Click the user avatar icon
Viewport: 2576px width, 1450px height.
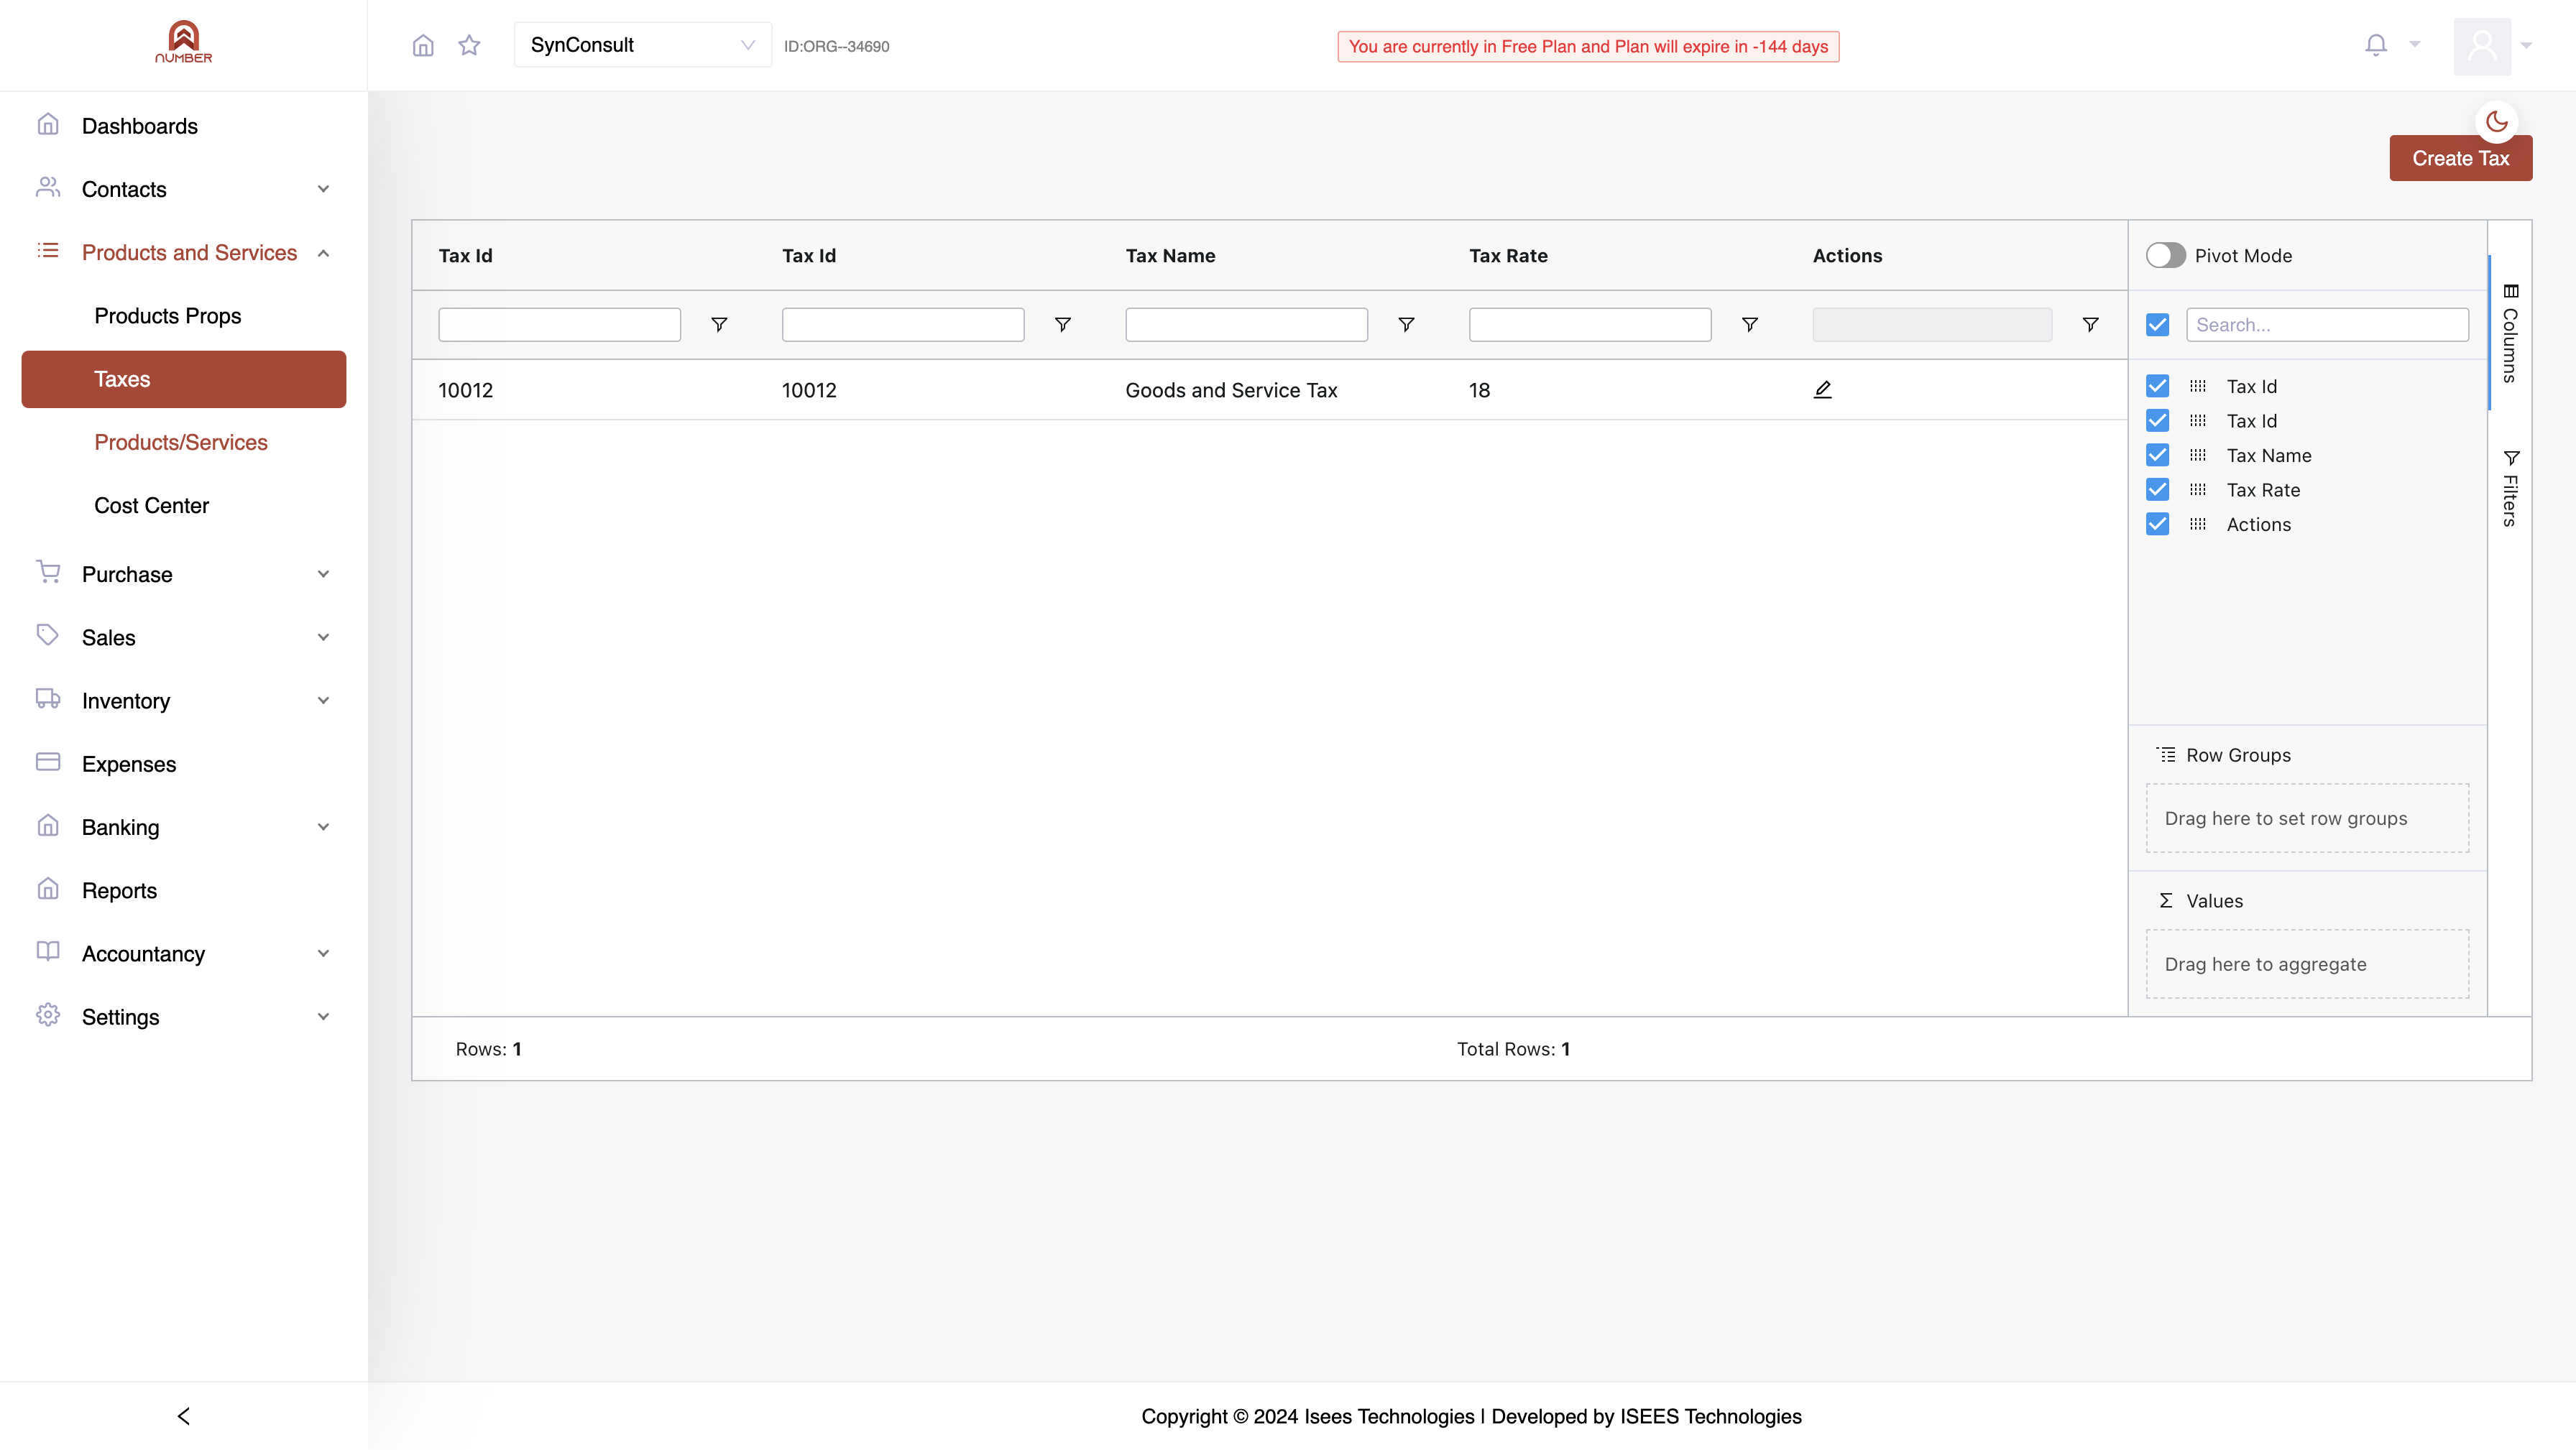2482,46
